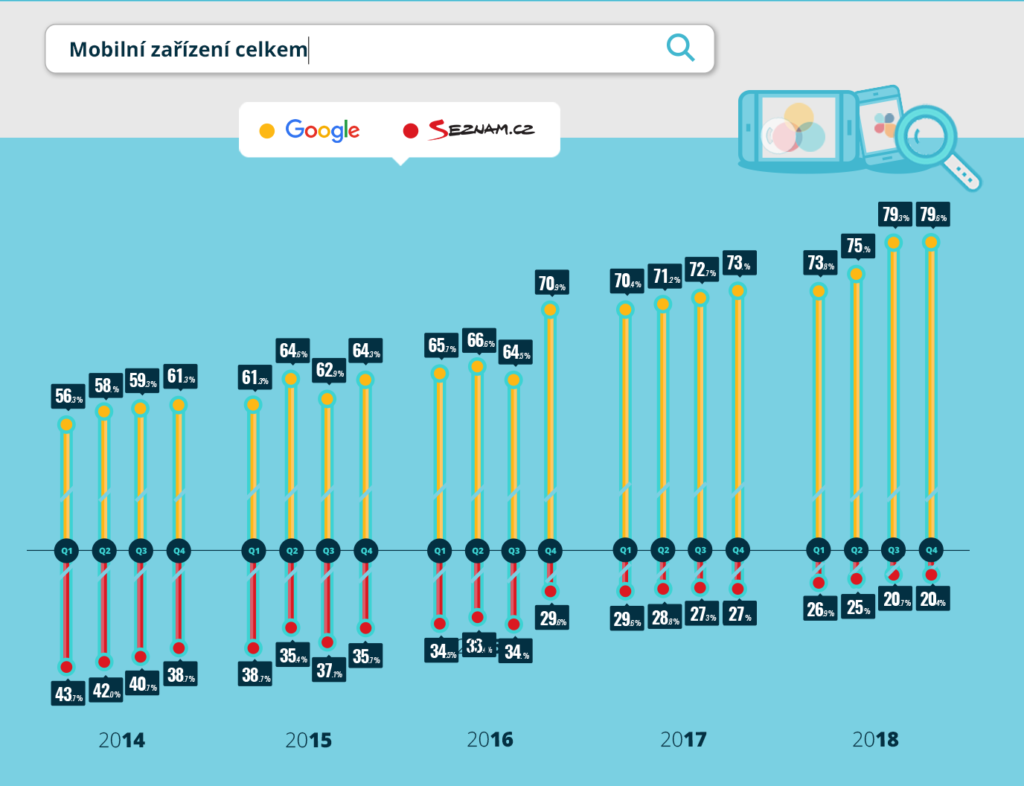
Task: Click the 58% Google value label
Action: point(106,386)
